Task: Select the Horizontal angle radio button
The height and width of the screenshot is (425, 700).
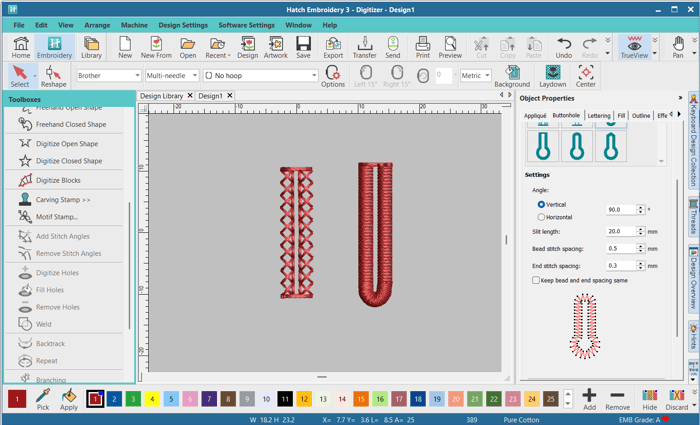Action: (x=542, y=217)
